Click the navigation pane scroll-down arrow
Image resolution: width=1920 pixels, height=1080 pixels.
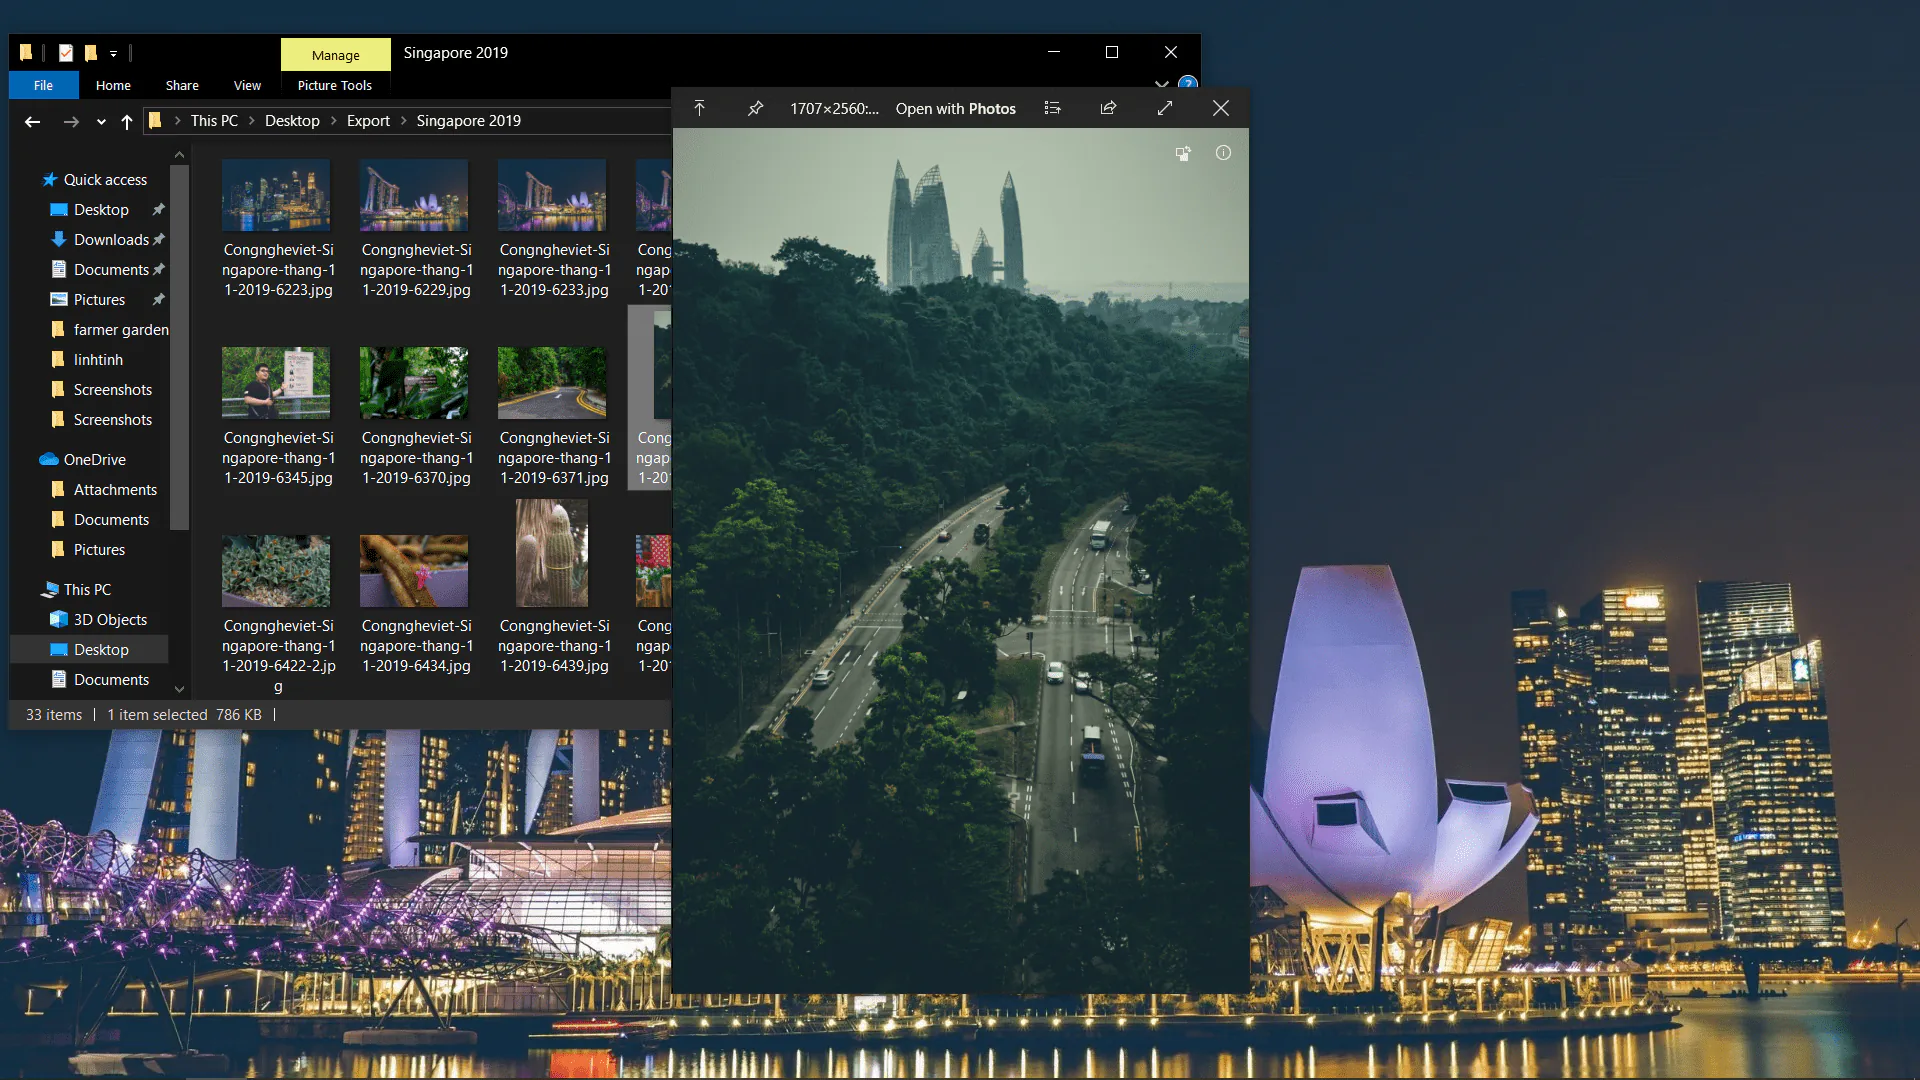click(x=179, y=689)
